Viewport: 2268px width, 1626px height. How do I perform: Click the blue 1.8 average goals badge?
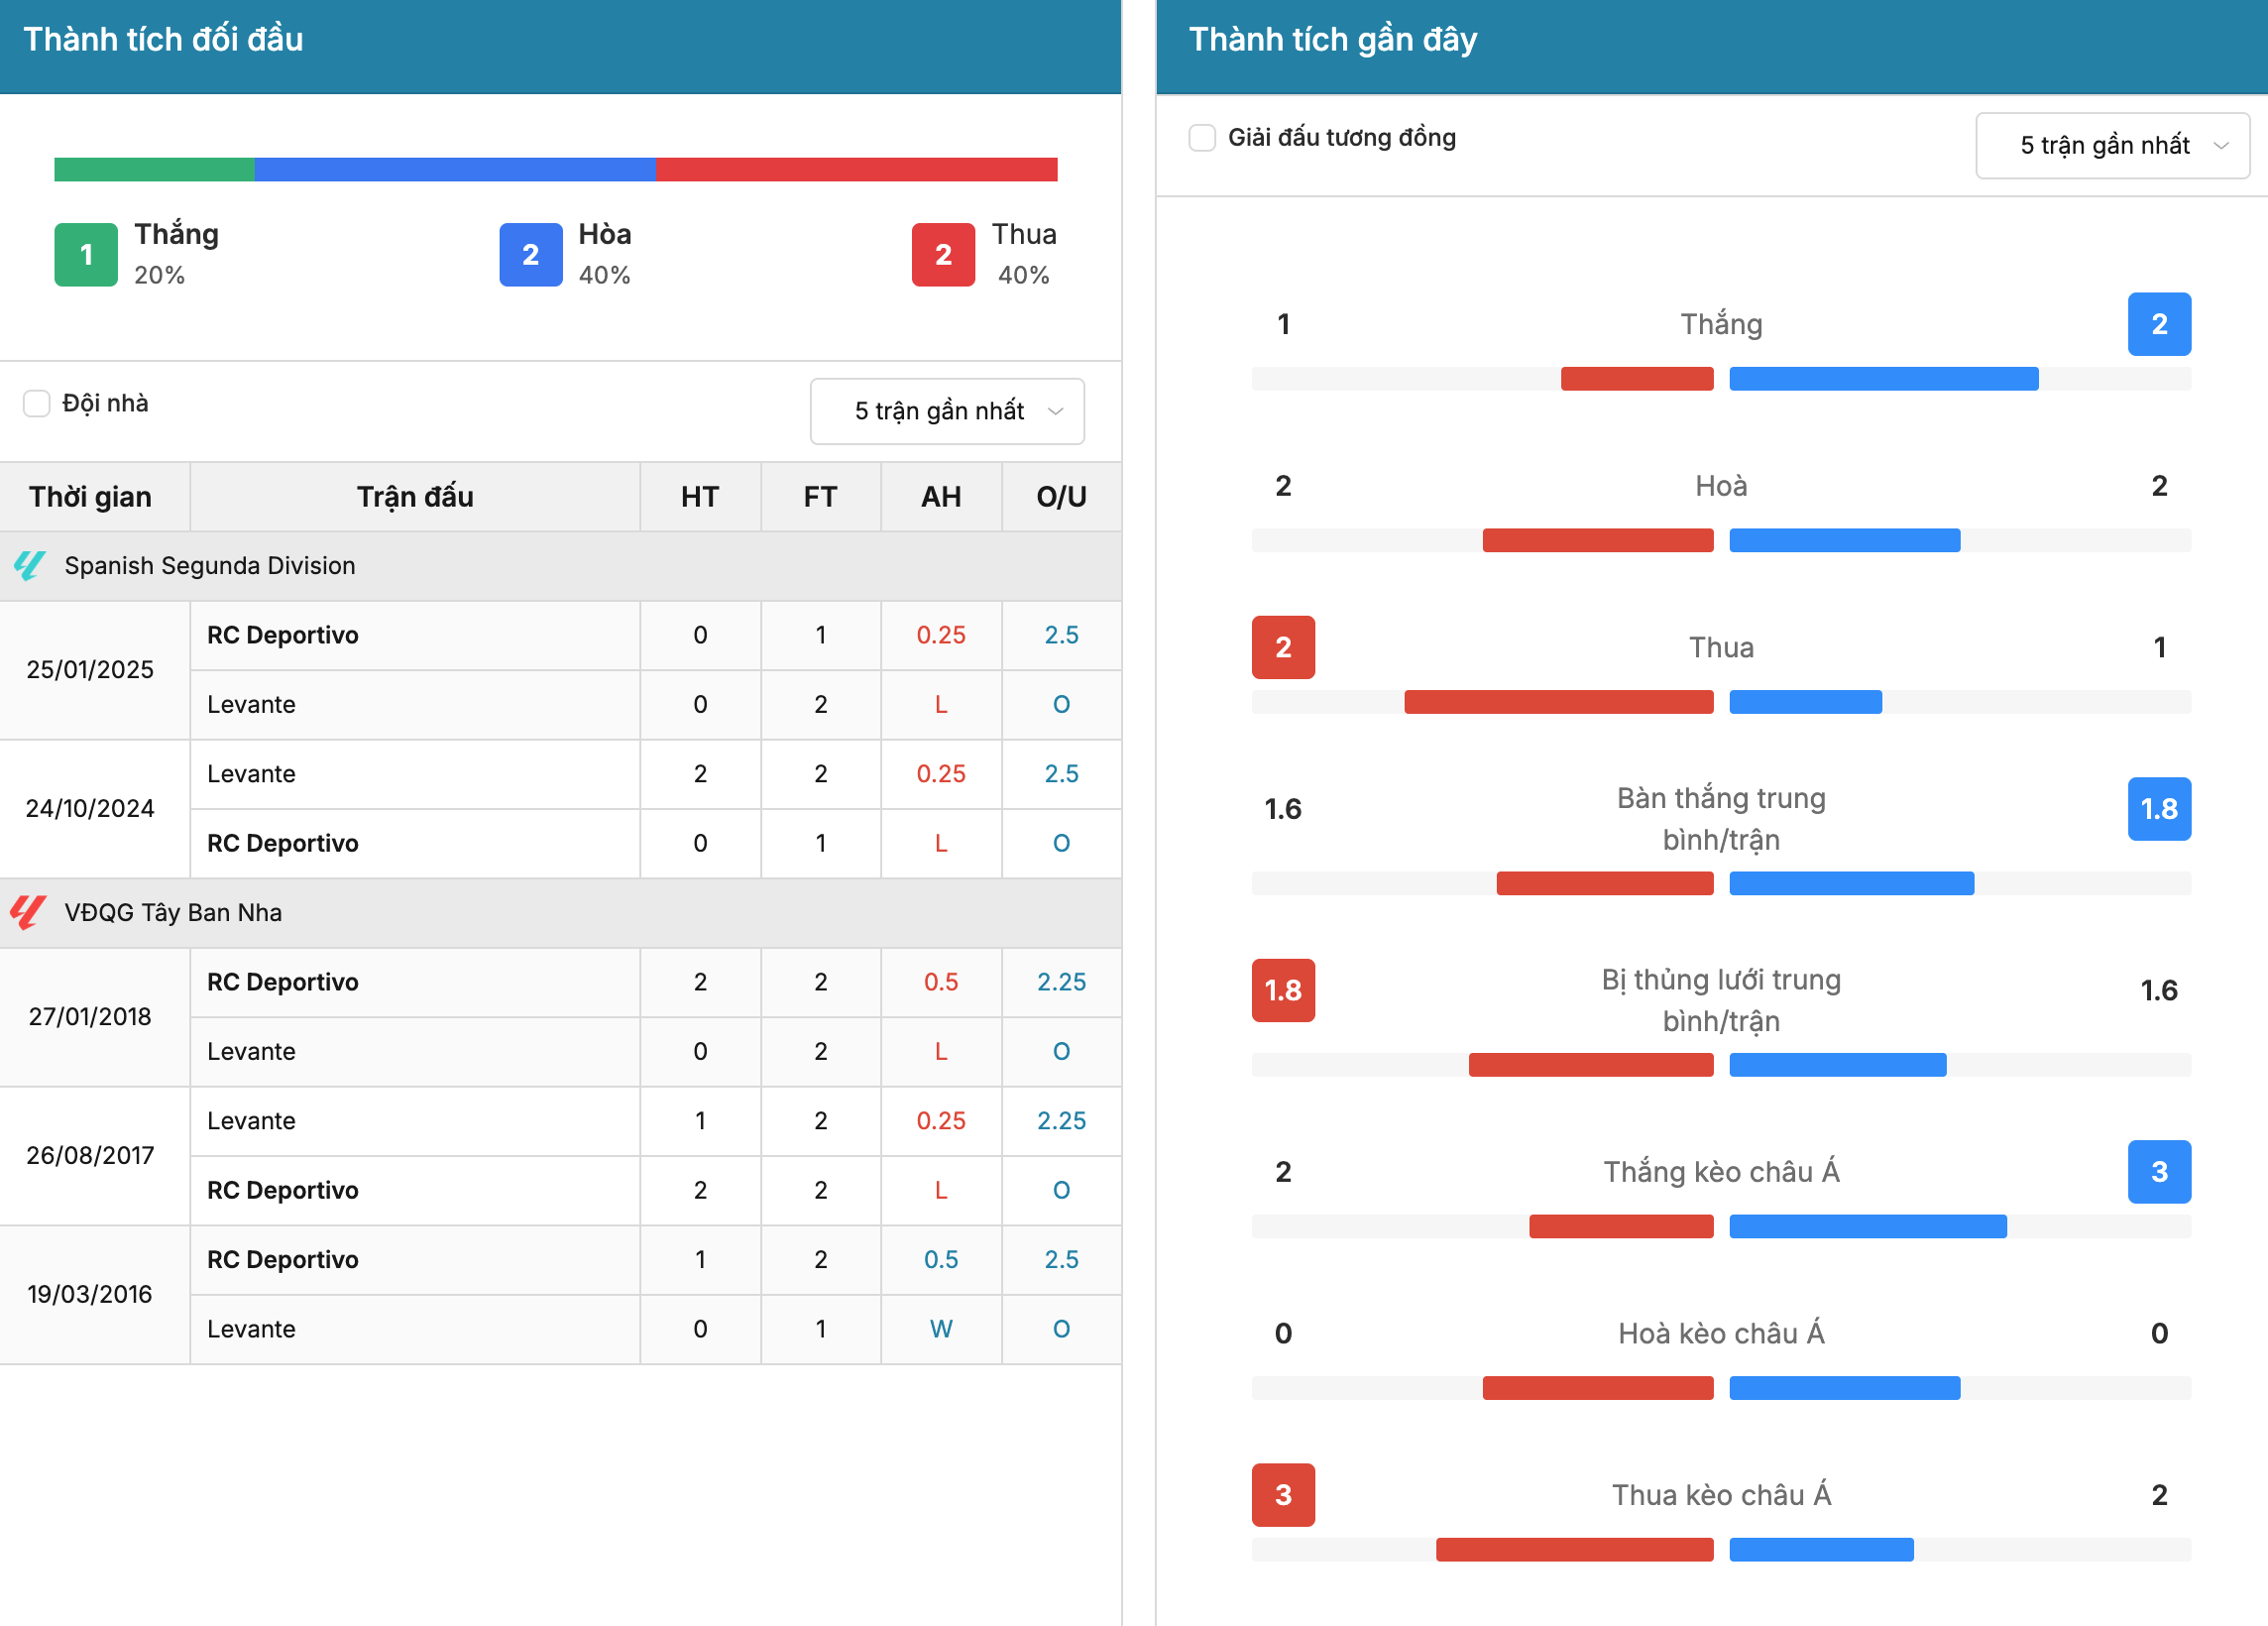coord(2159,809)
